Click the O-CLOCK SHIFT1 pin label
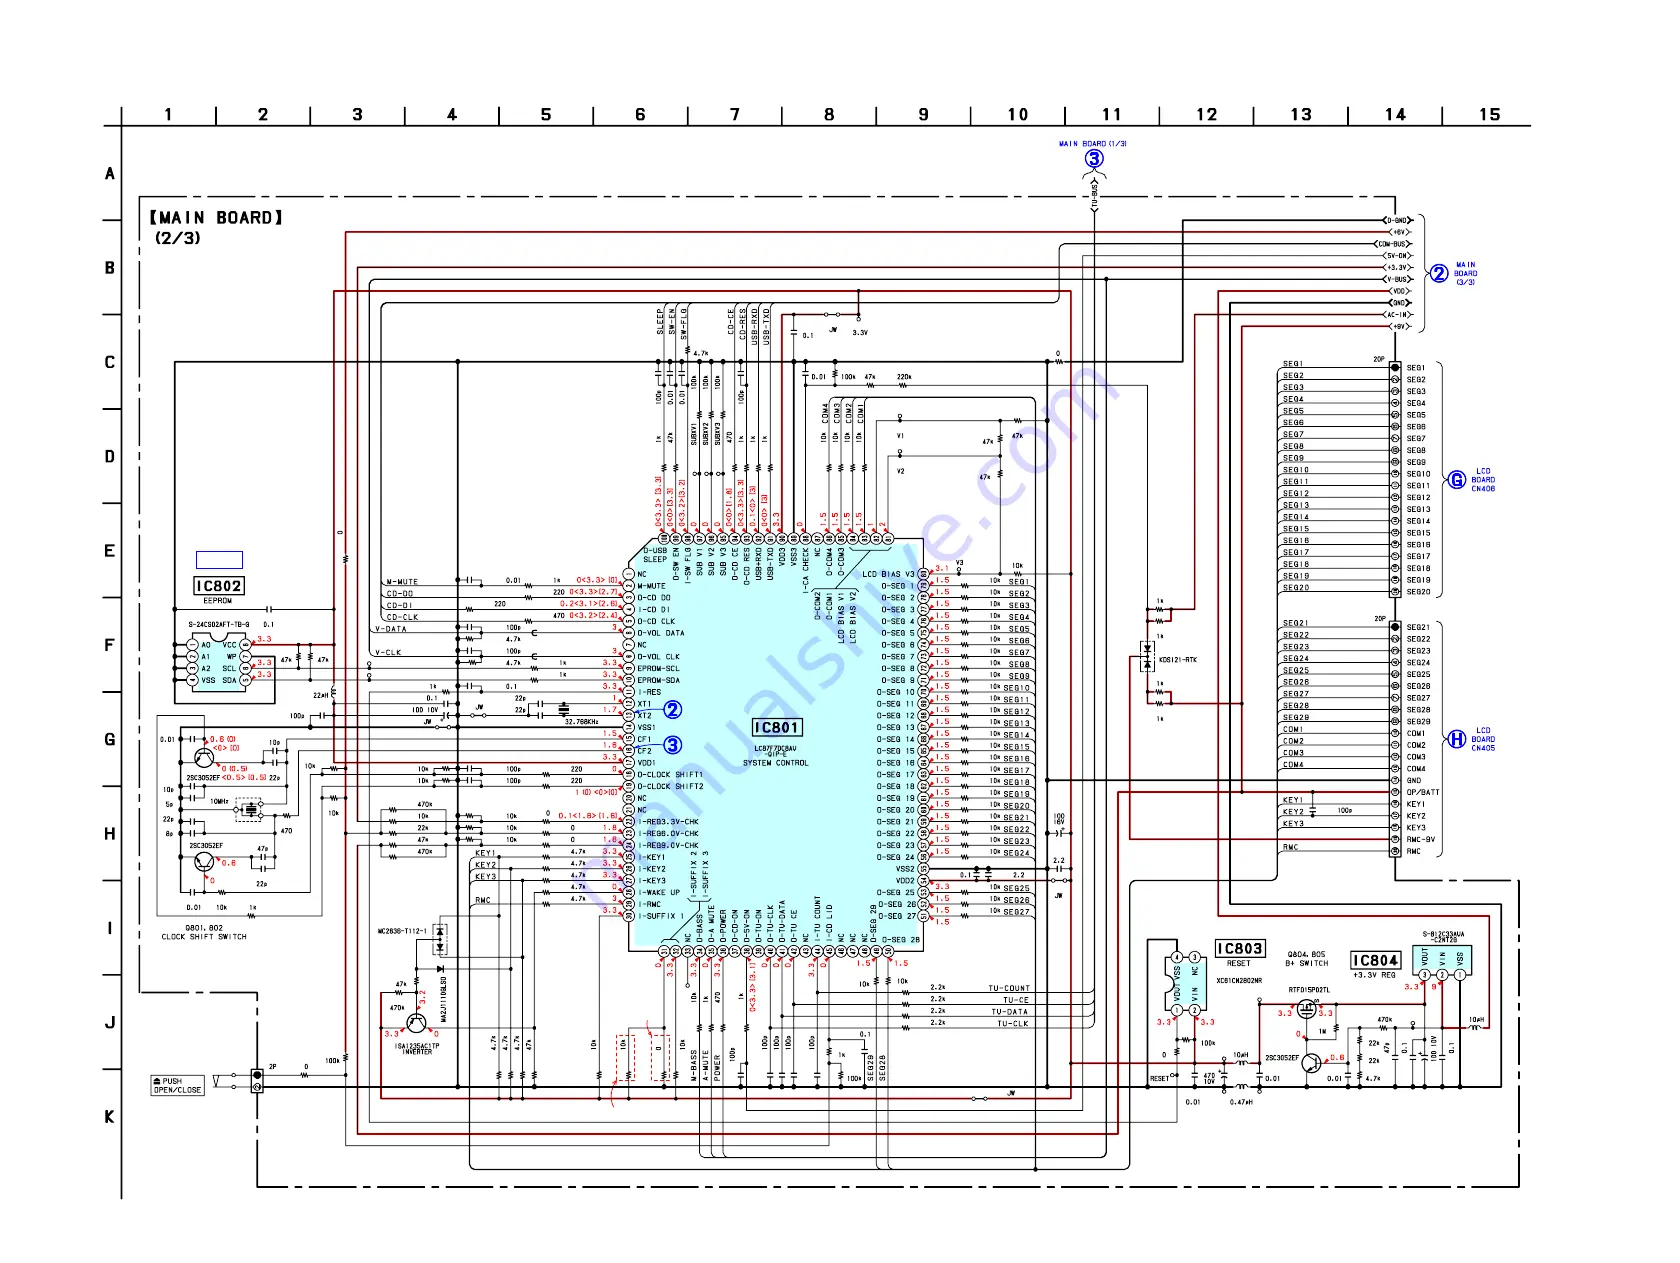The image size is (1680, 1263). [670, 774]
